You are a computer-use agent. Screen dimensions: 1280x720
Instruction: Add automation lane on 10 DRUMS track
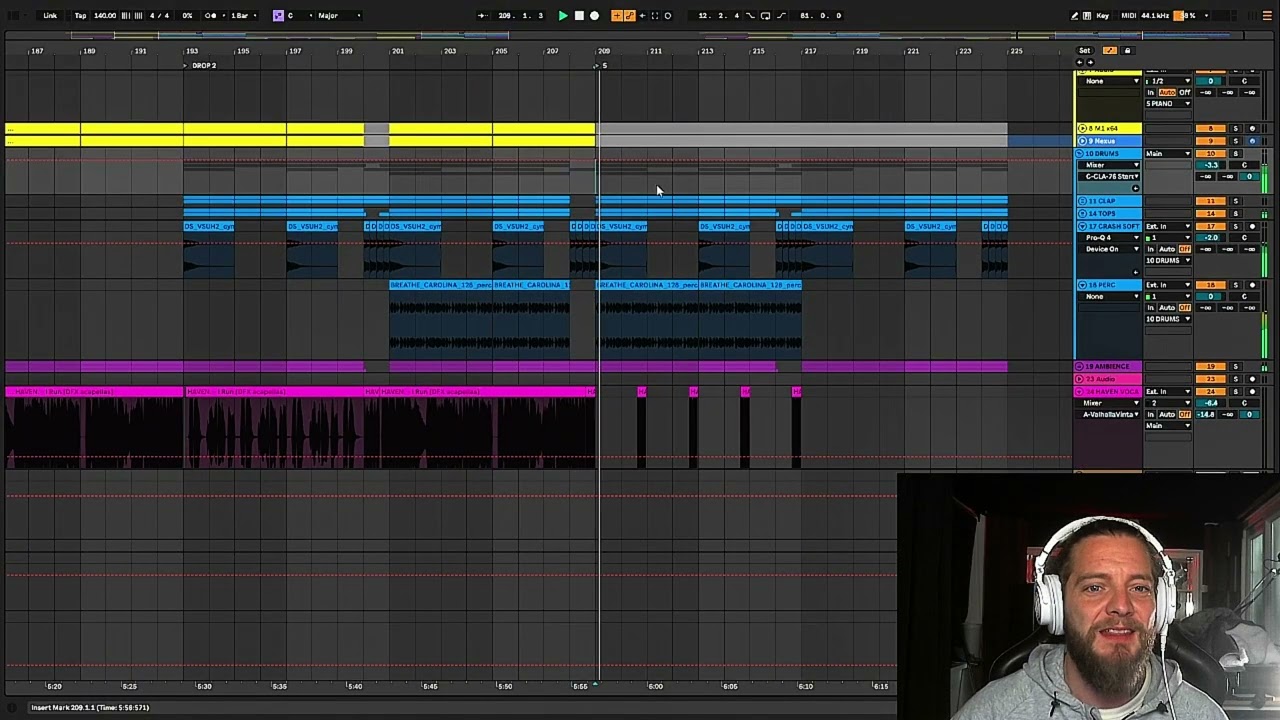coord(1135,188)
